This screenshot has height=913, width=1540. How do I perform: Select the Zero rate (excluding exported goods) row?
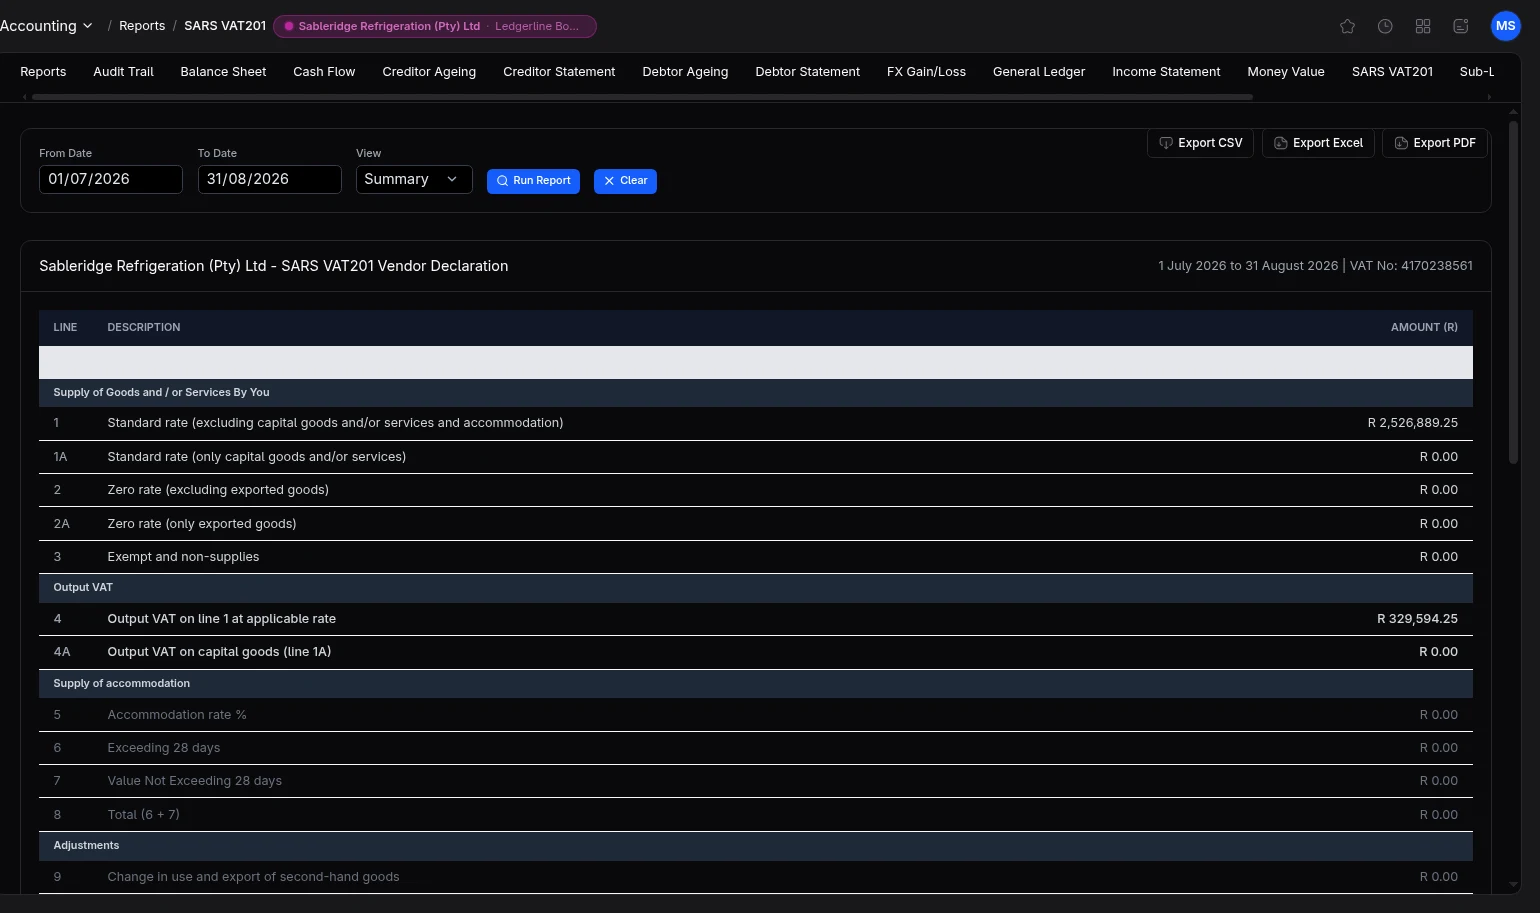click(x=756, y=490)
